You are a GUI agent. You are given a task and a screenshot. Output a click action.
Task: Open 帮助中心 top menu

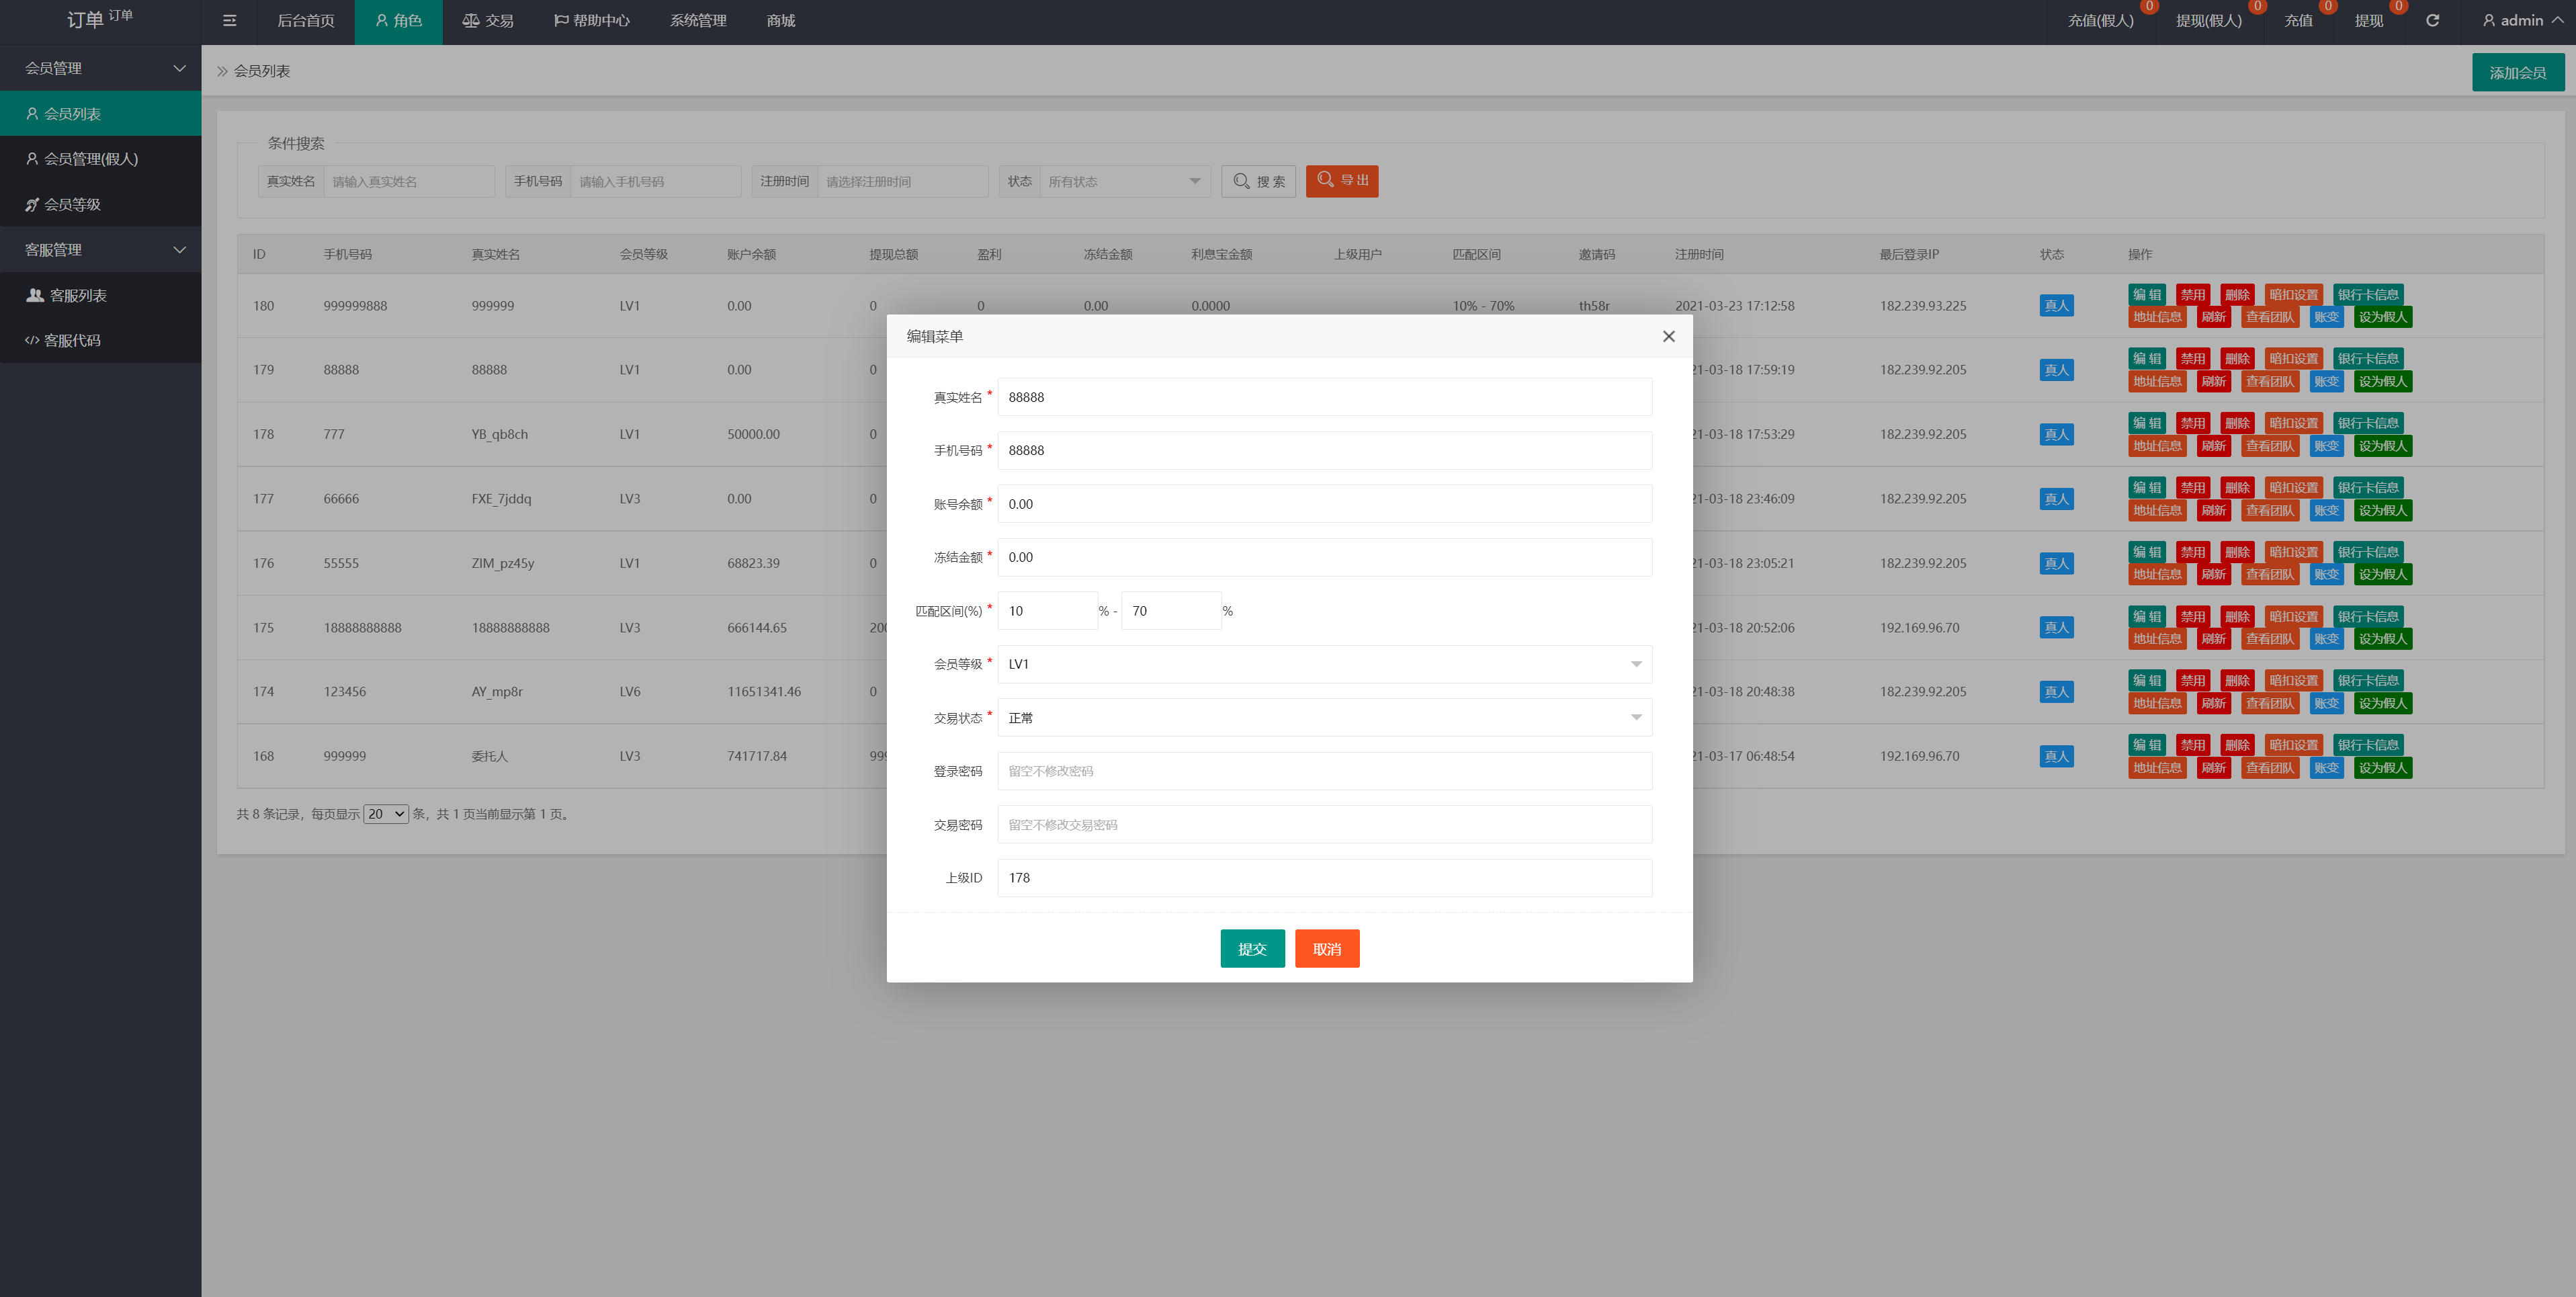click(592, 20)
